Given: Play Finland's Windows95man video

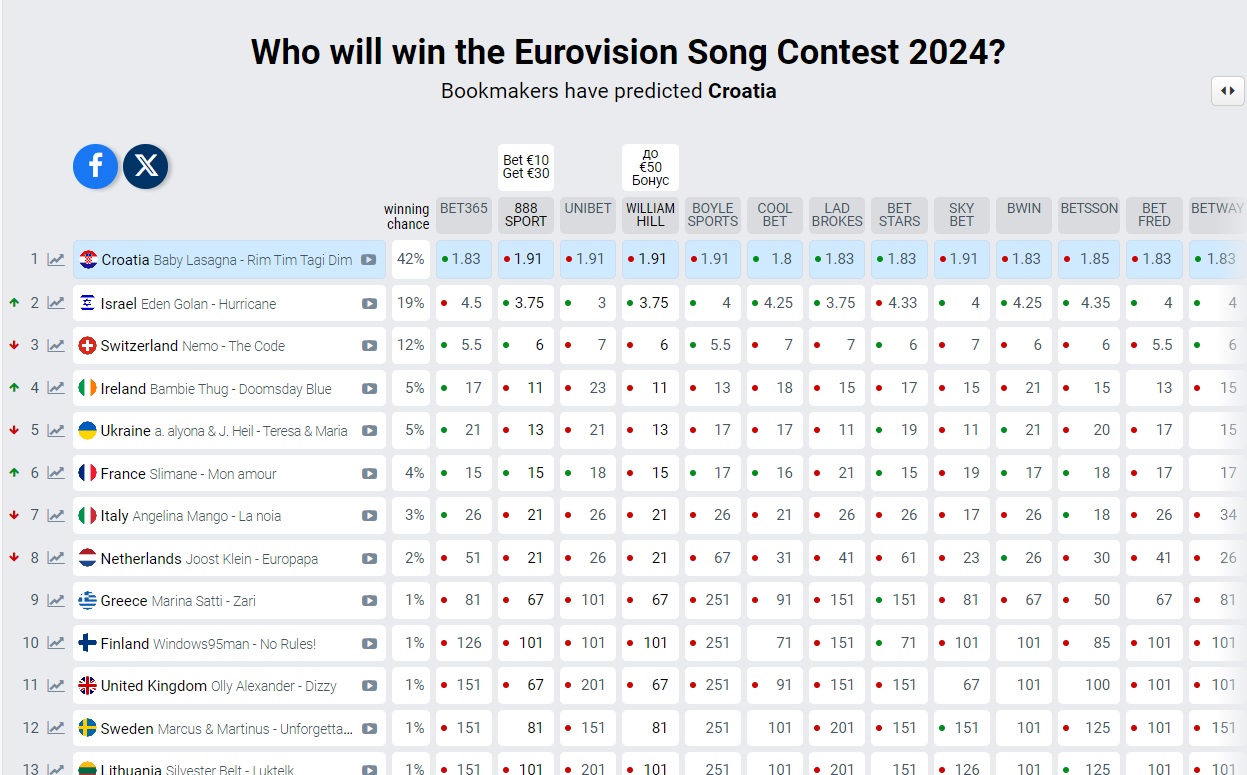Looking at the screenshot, I should [x=370, y=642].
